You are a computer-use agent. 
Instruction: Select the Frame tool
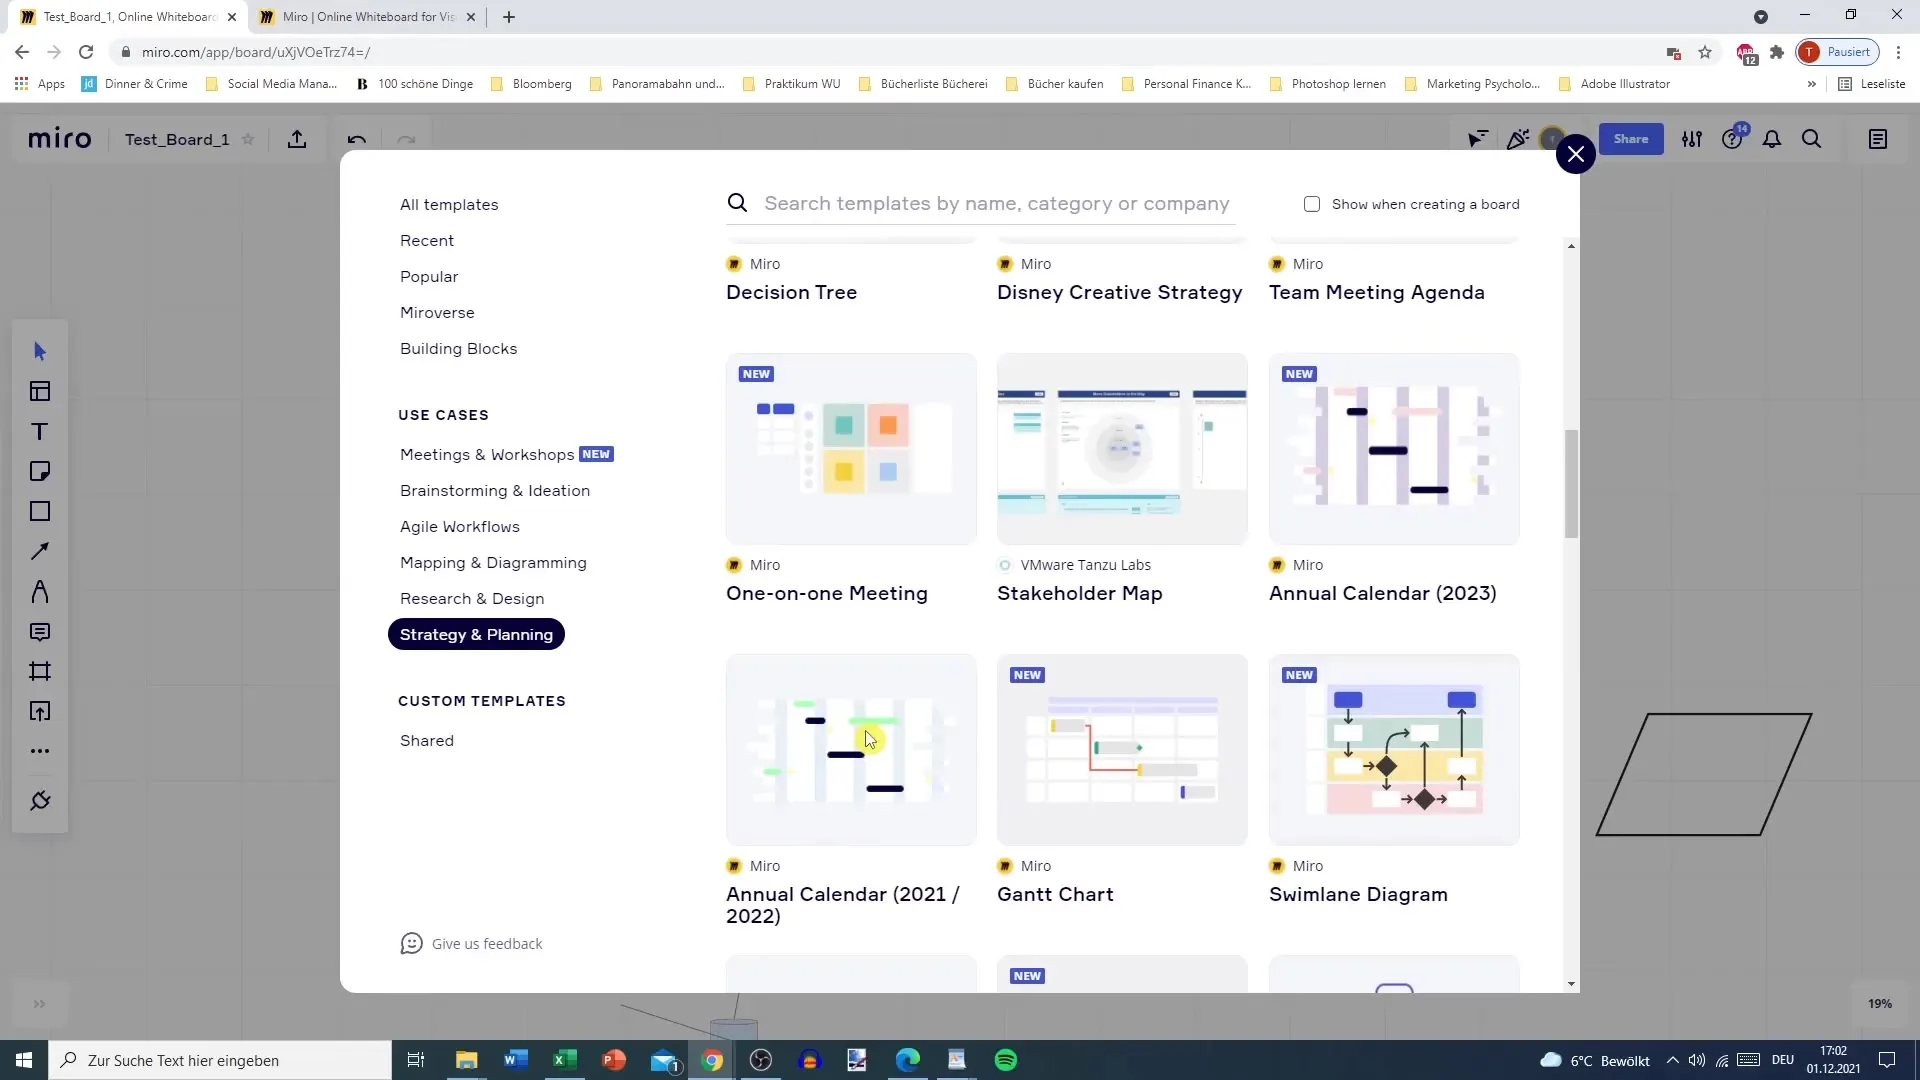click(x=40, y=671)
